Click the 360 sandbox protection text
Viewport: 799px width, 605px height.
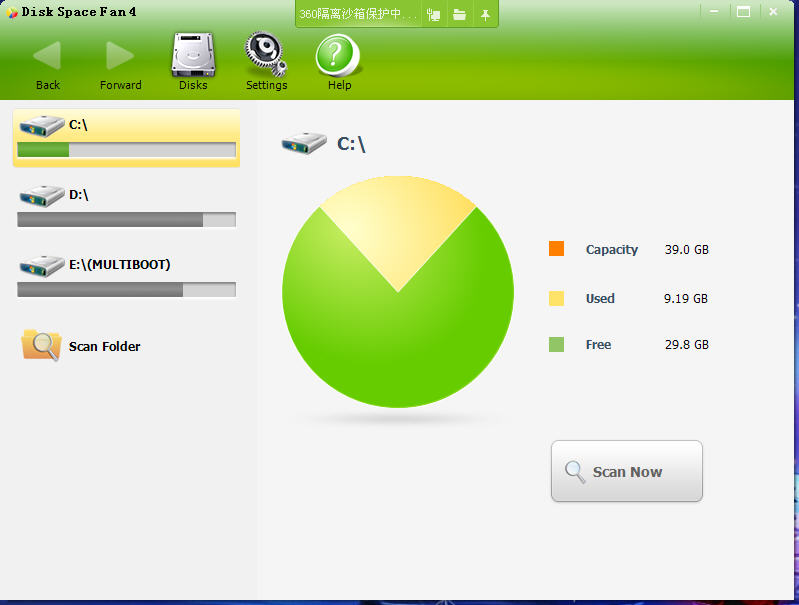(358, 14)
